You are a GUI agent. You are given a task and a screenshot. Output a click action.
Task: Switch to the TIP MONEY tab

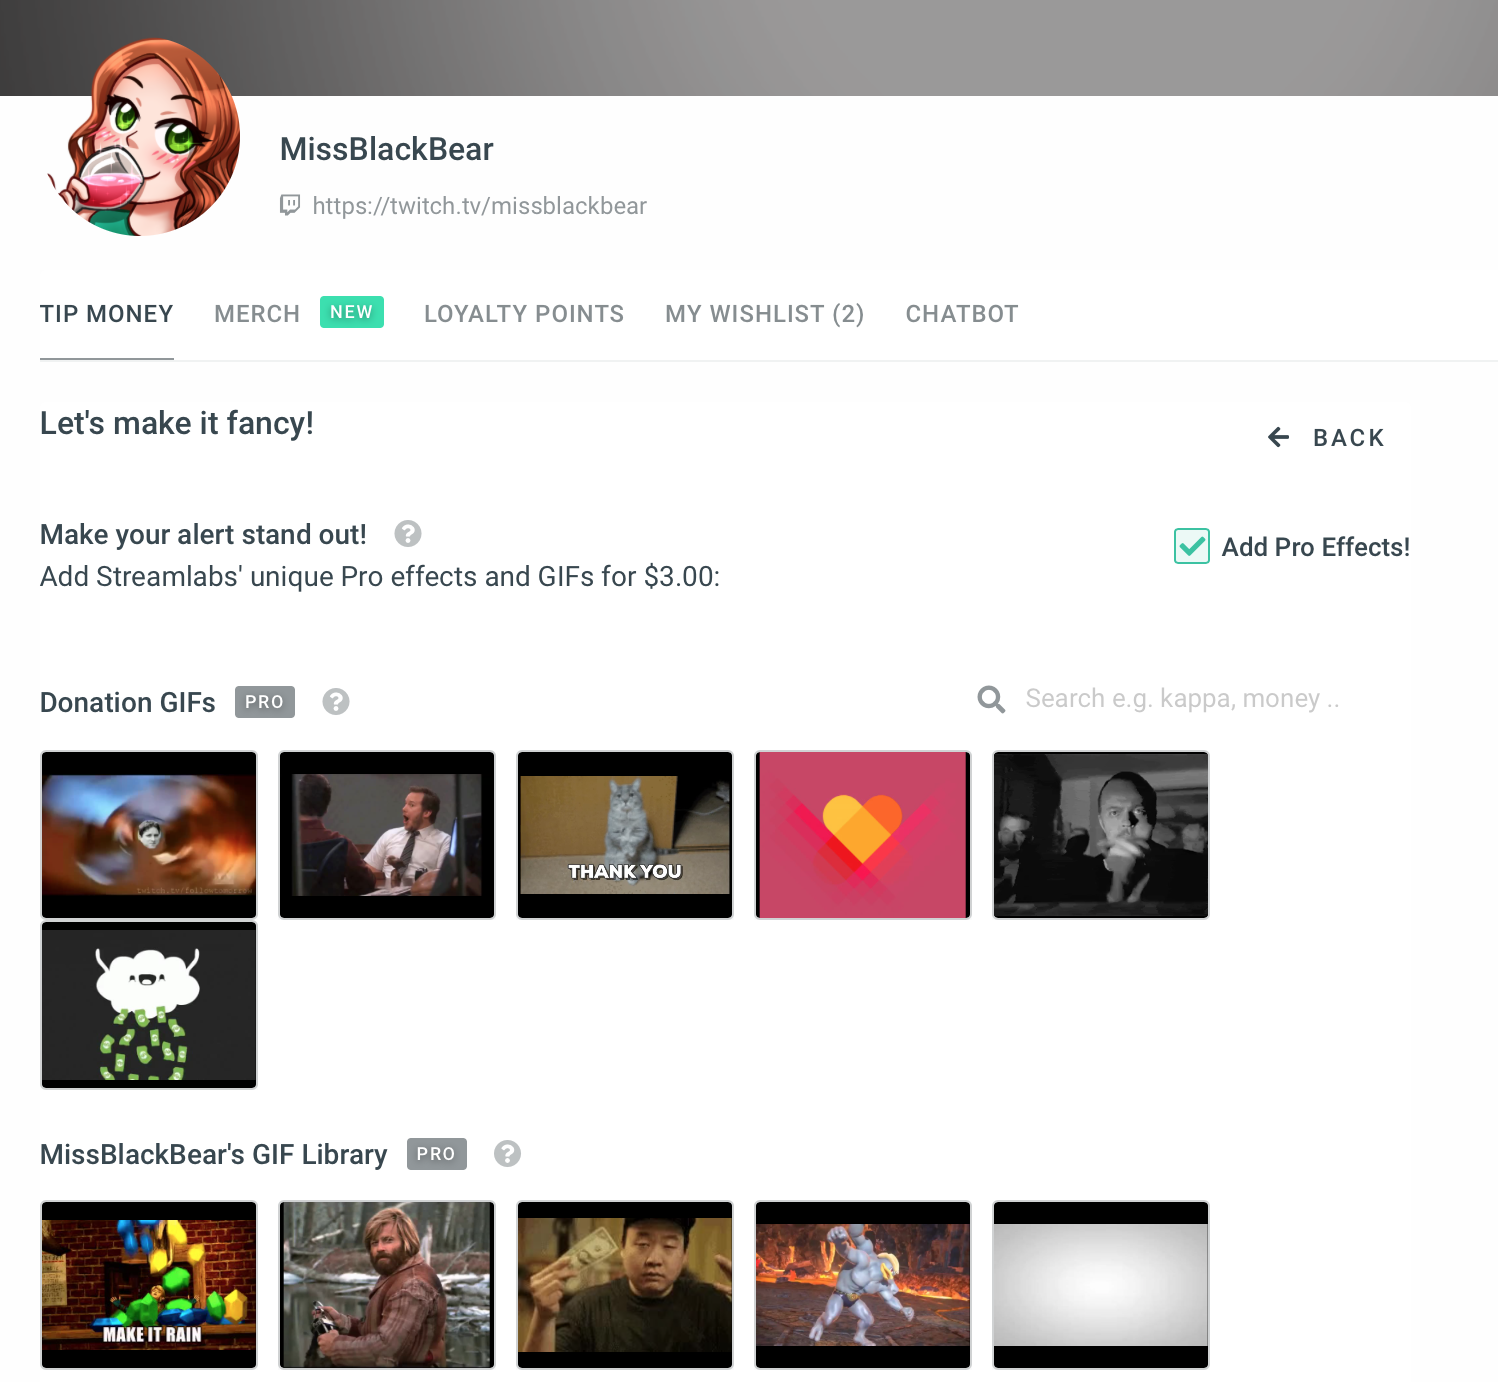pos(107,314)
